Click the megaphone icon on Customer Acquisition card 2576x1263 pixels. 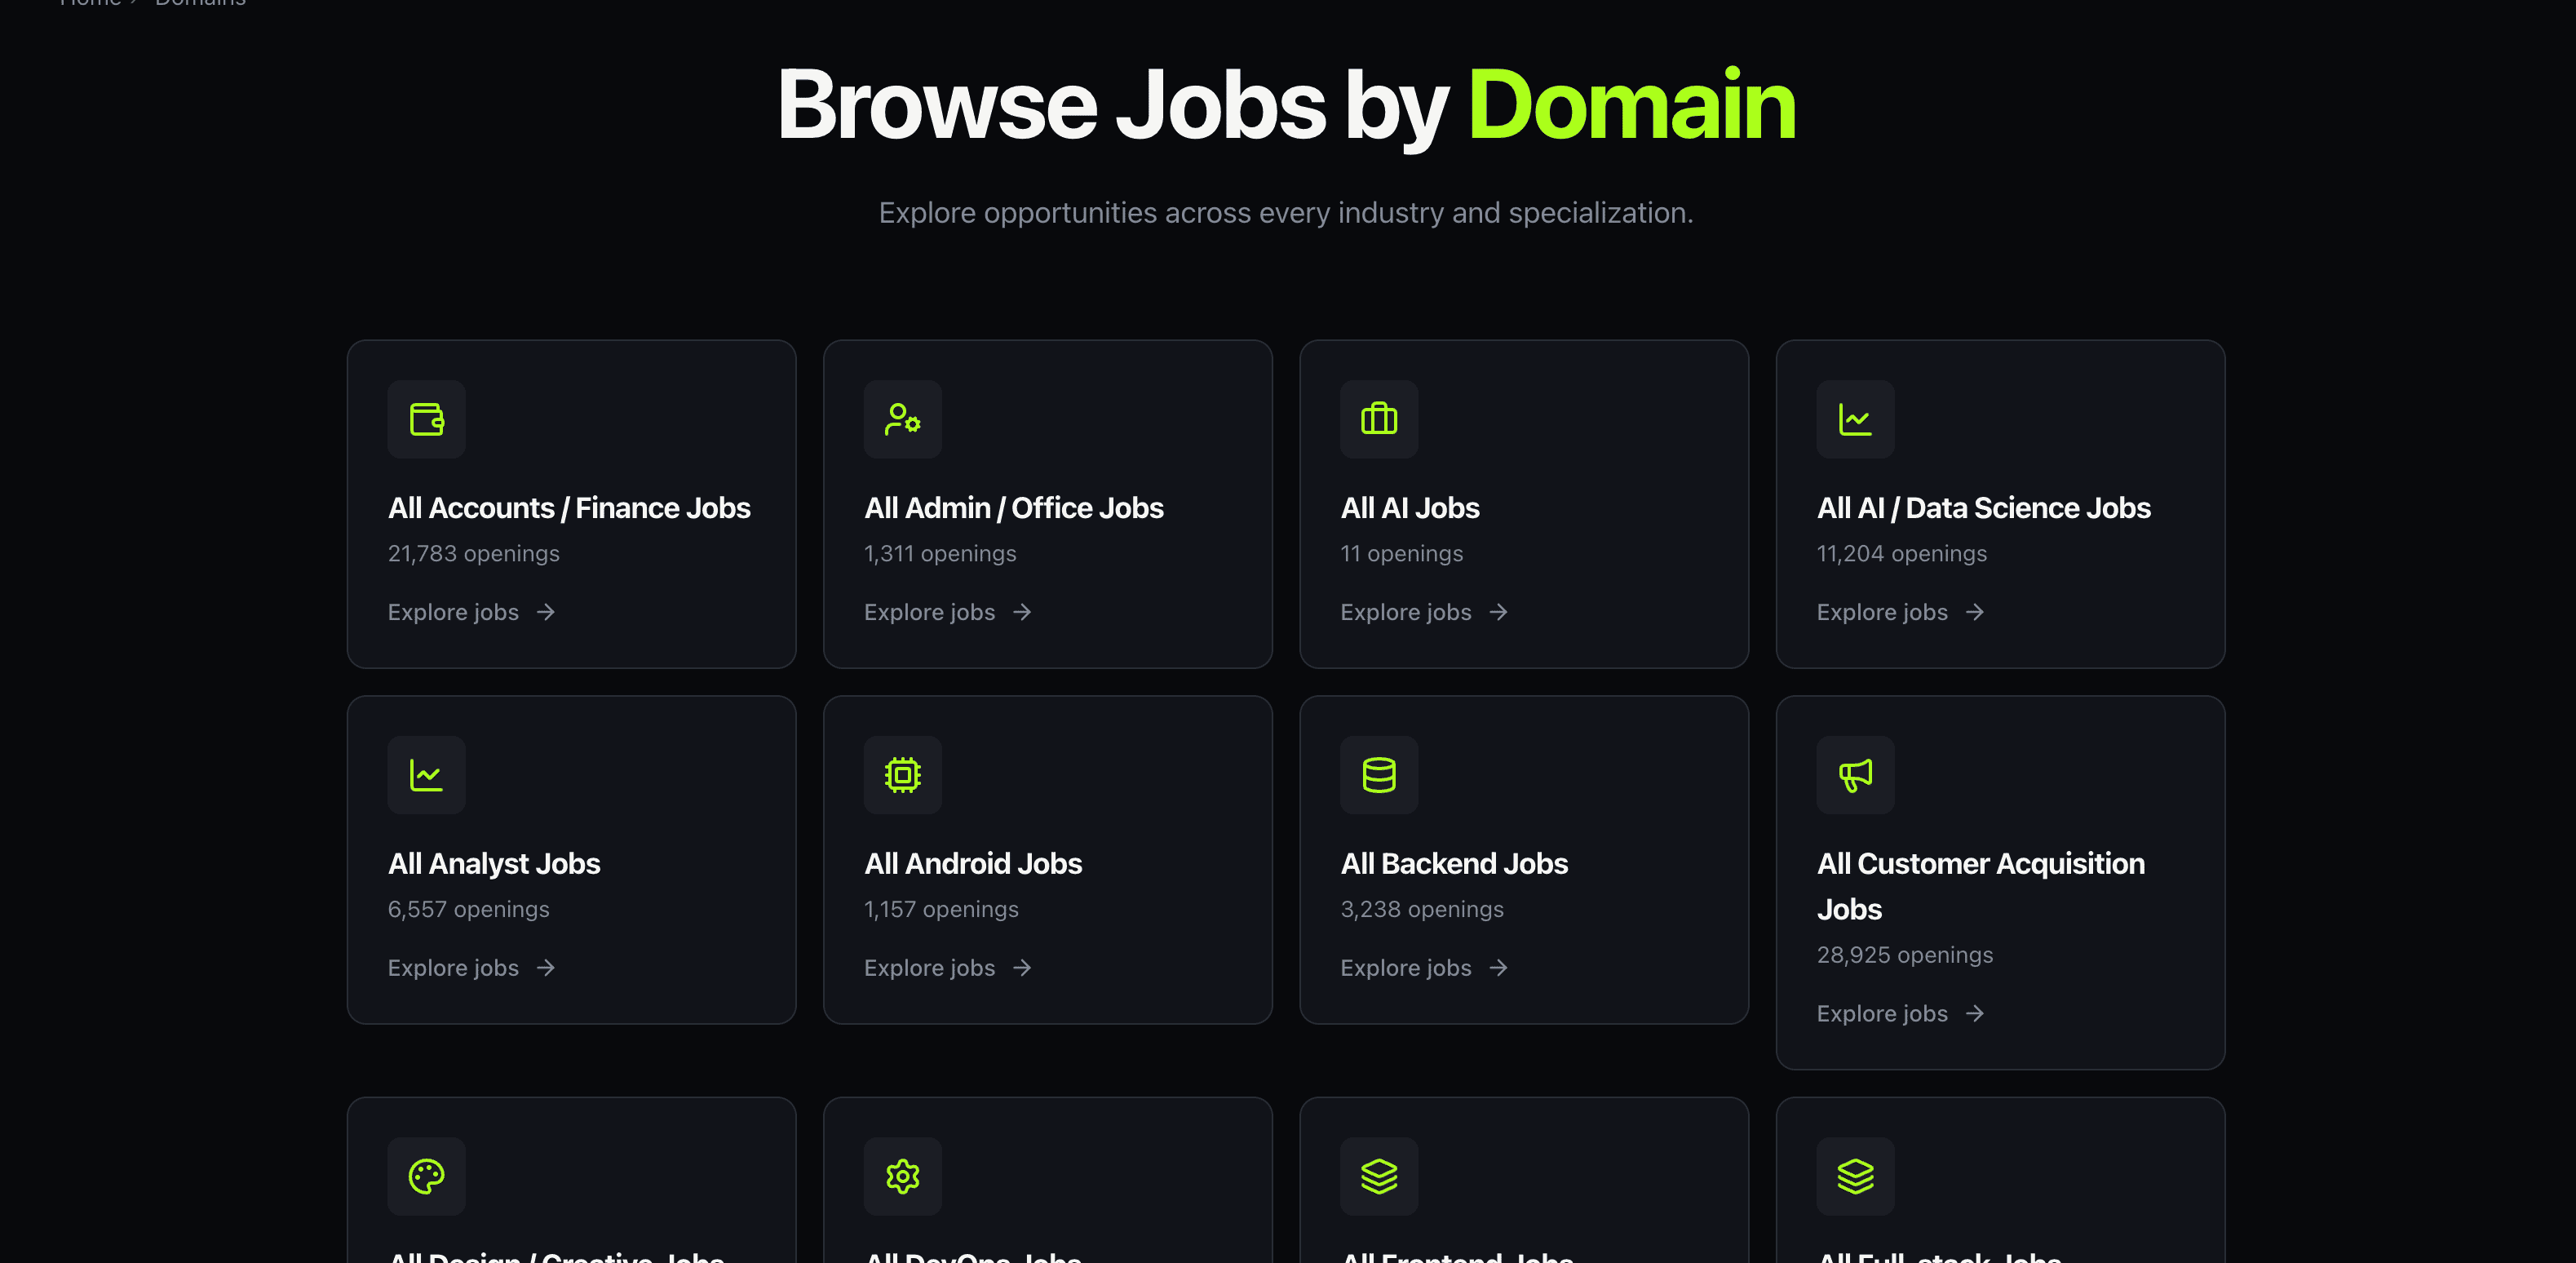click(1855, 775)
